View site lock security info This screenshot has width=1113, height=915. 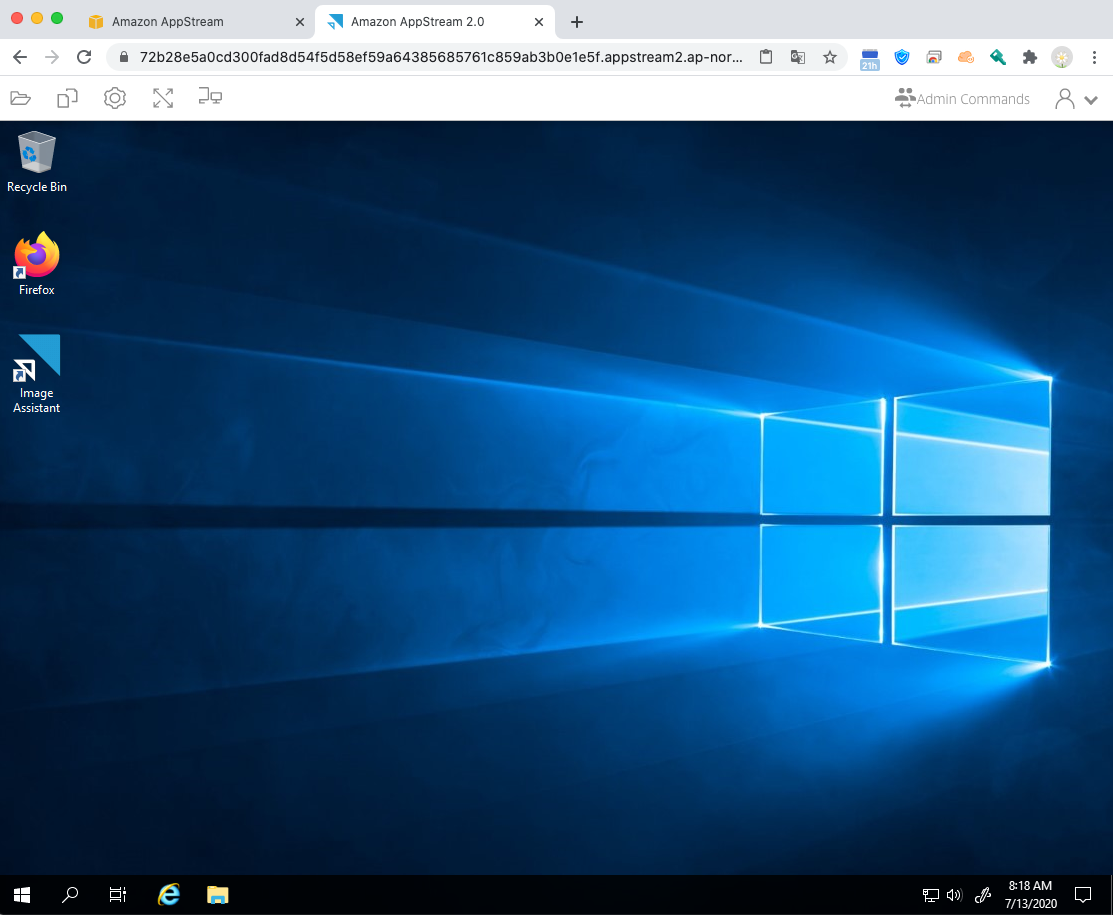pos(124,57)
